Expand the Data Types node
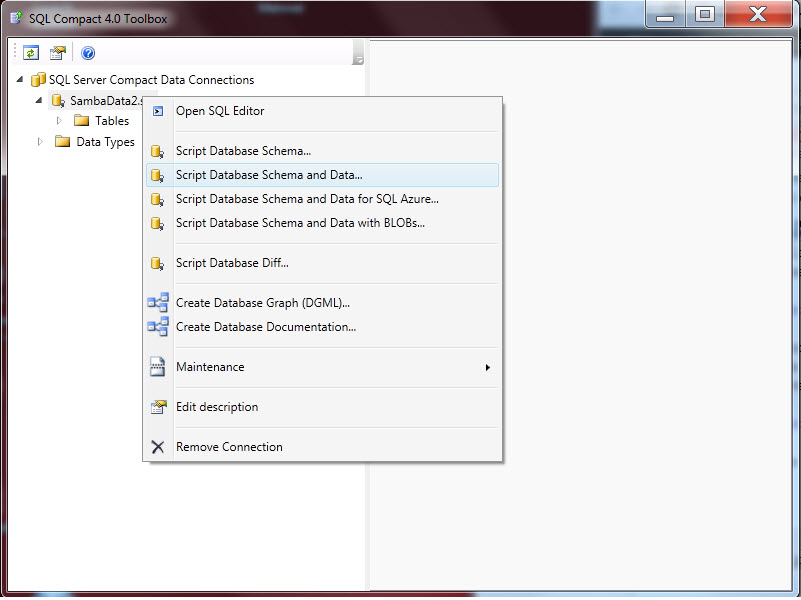Screen dimensions: 801x600 (40, 141)
